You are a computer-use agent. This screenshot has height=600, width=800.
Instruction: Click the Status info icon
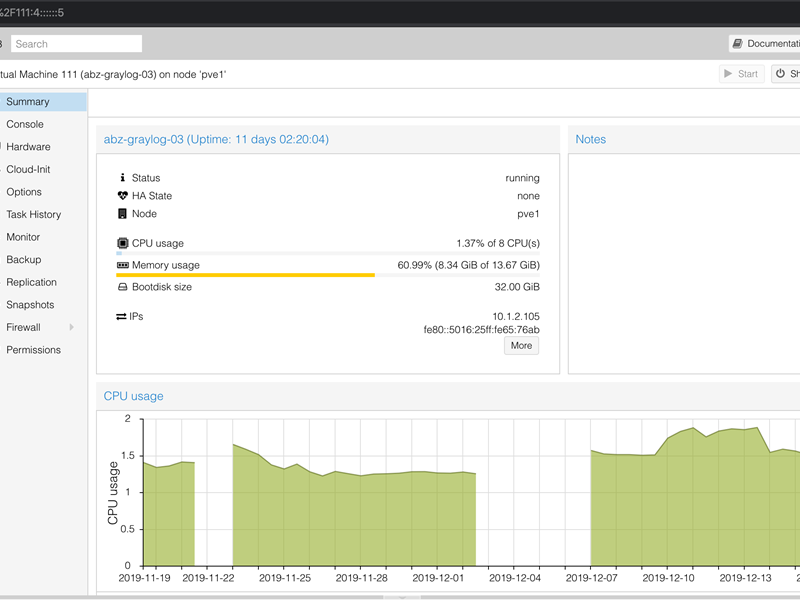click(x=122, y=178)
